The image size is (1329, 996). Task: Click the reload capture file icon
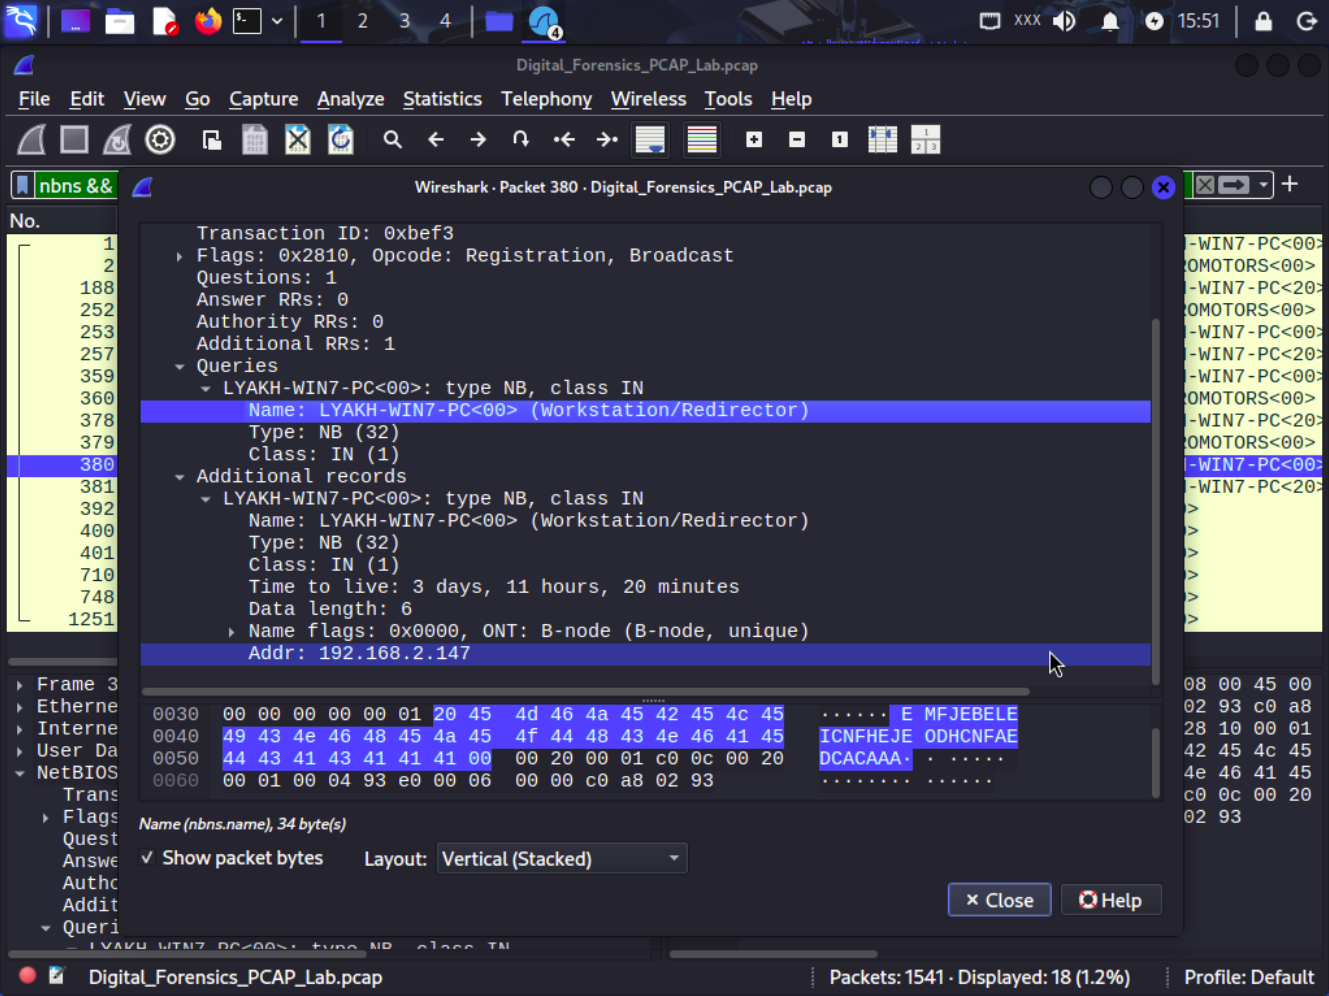(x=341, y=140)
